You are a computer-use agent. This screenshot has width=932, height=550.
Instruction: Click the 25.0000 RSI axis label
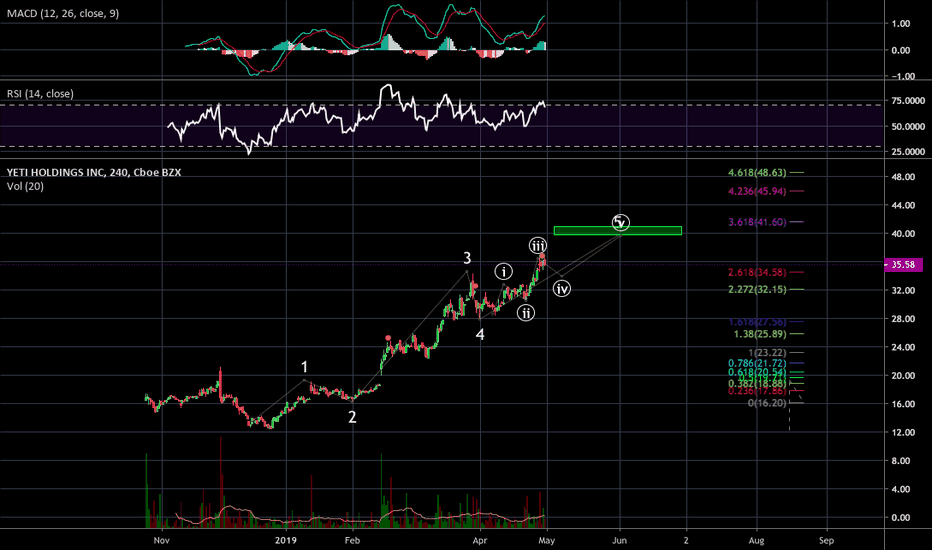tap(908, 152)
